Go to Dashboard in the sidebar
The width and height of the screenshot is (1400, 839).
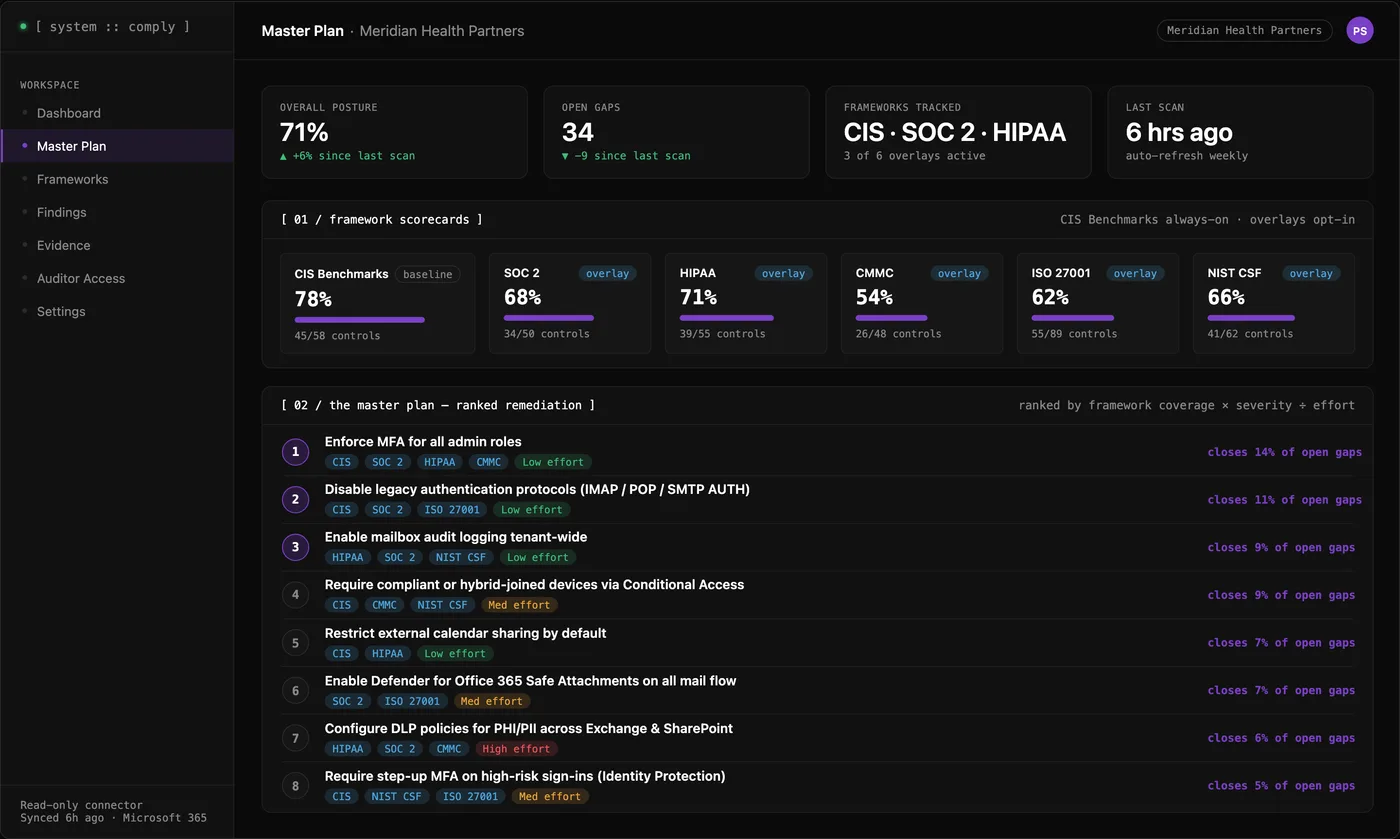pos(117,113)
